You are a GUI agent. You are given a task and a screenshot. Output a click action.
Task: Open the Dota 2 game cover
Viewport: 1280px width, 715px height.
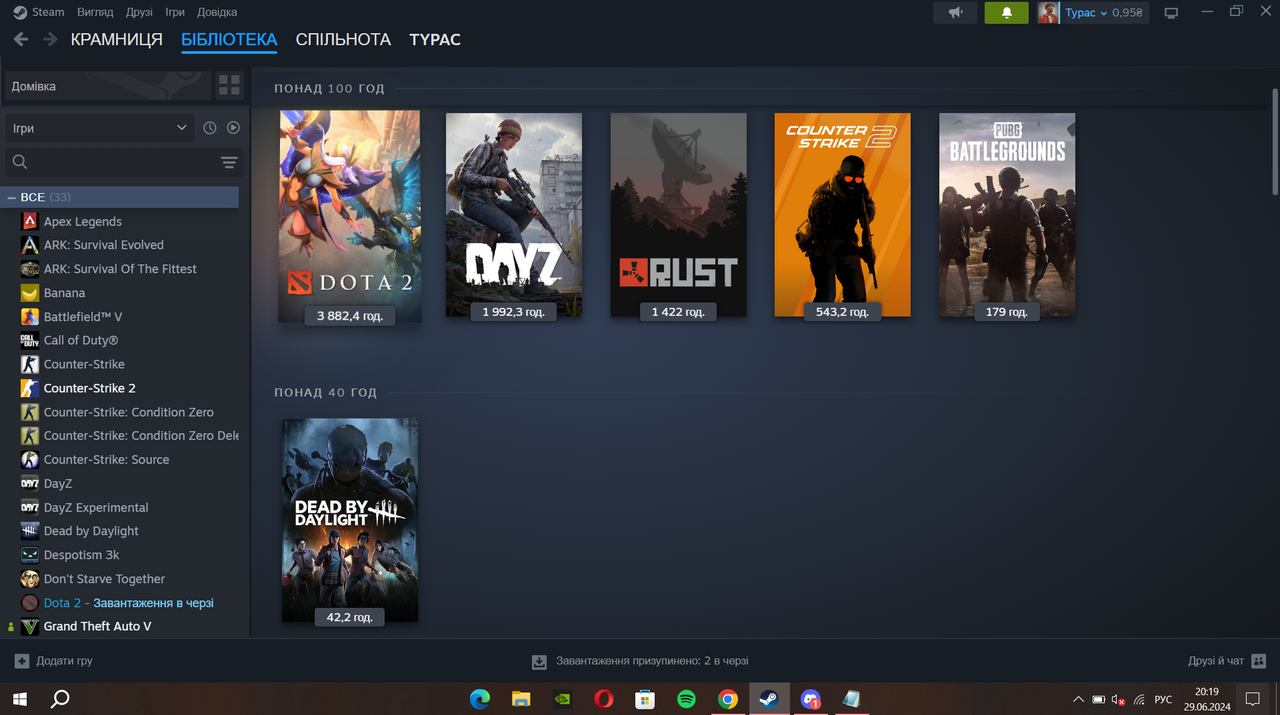click(350, 216)
